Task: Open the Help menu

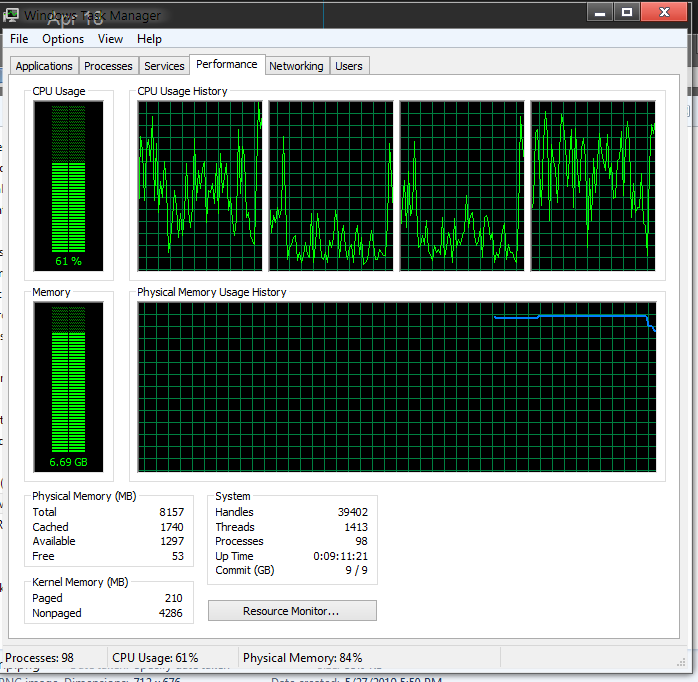Action: click(149, 39)
